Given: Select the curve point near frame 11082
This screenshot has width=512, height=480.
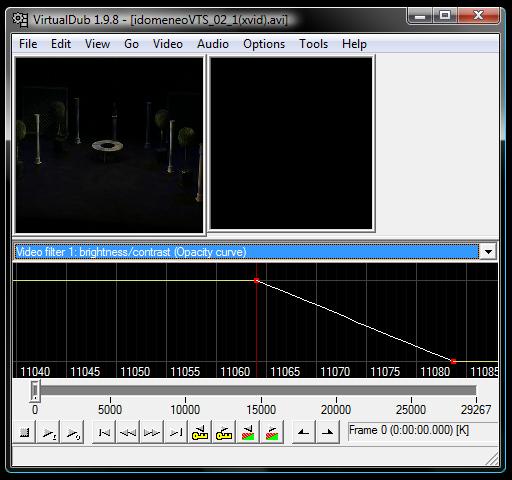Looking at the screenshot, I should (453, 361).
